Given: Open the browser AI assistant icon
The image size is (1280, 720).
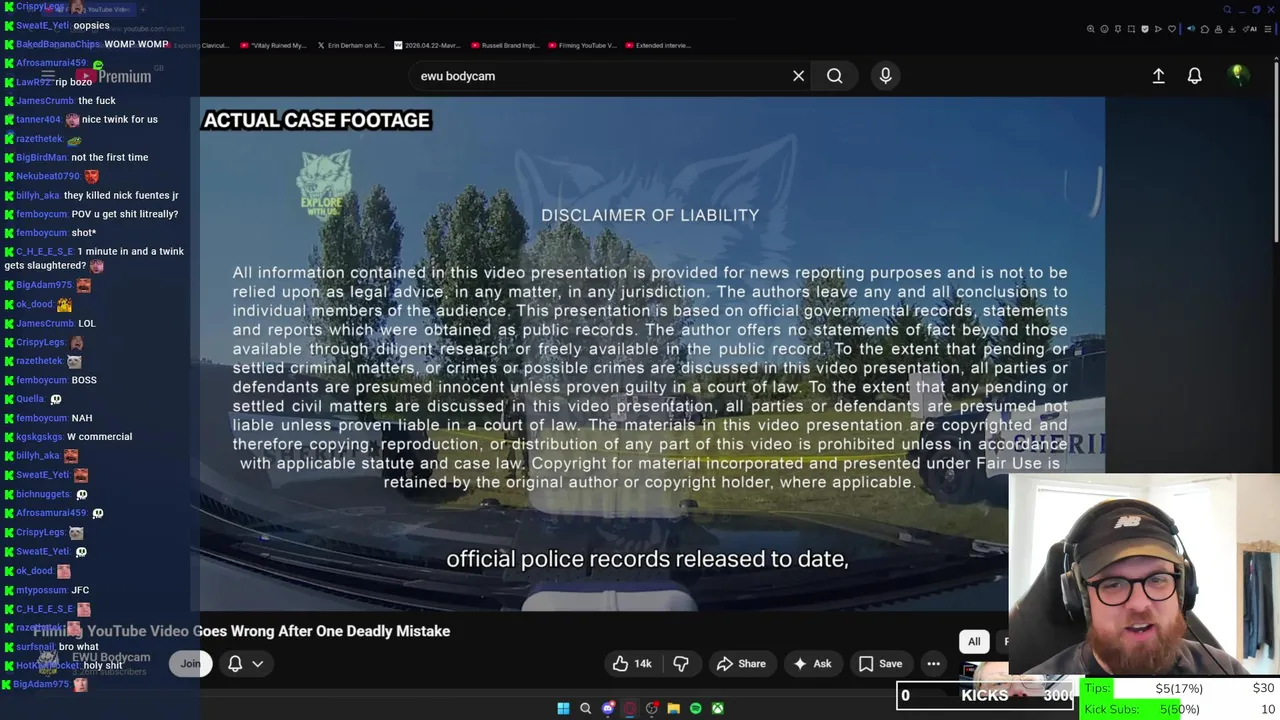Looking at the screenshot, I should tap(1250, 29).
